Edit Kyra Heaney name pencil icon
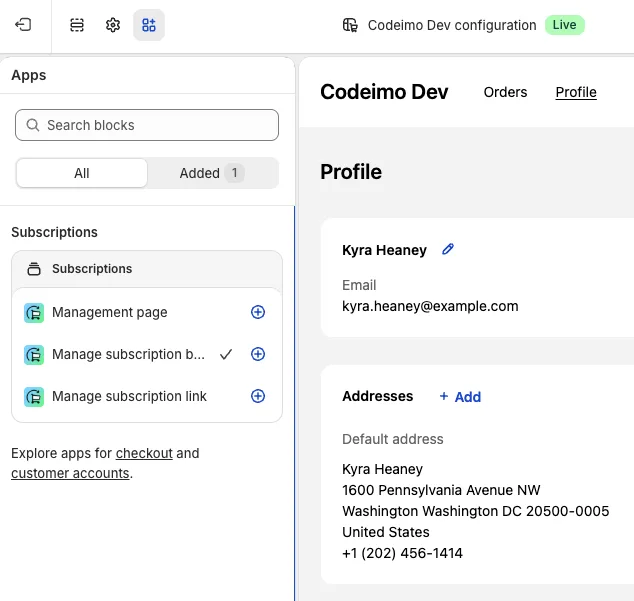Image resolution: width=634 pixels, height=601 pixels. (x=448, y=249)
